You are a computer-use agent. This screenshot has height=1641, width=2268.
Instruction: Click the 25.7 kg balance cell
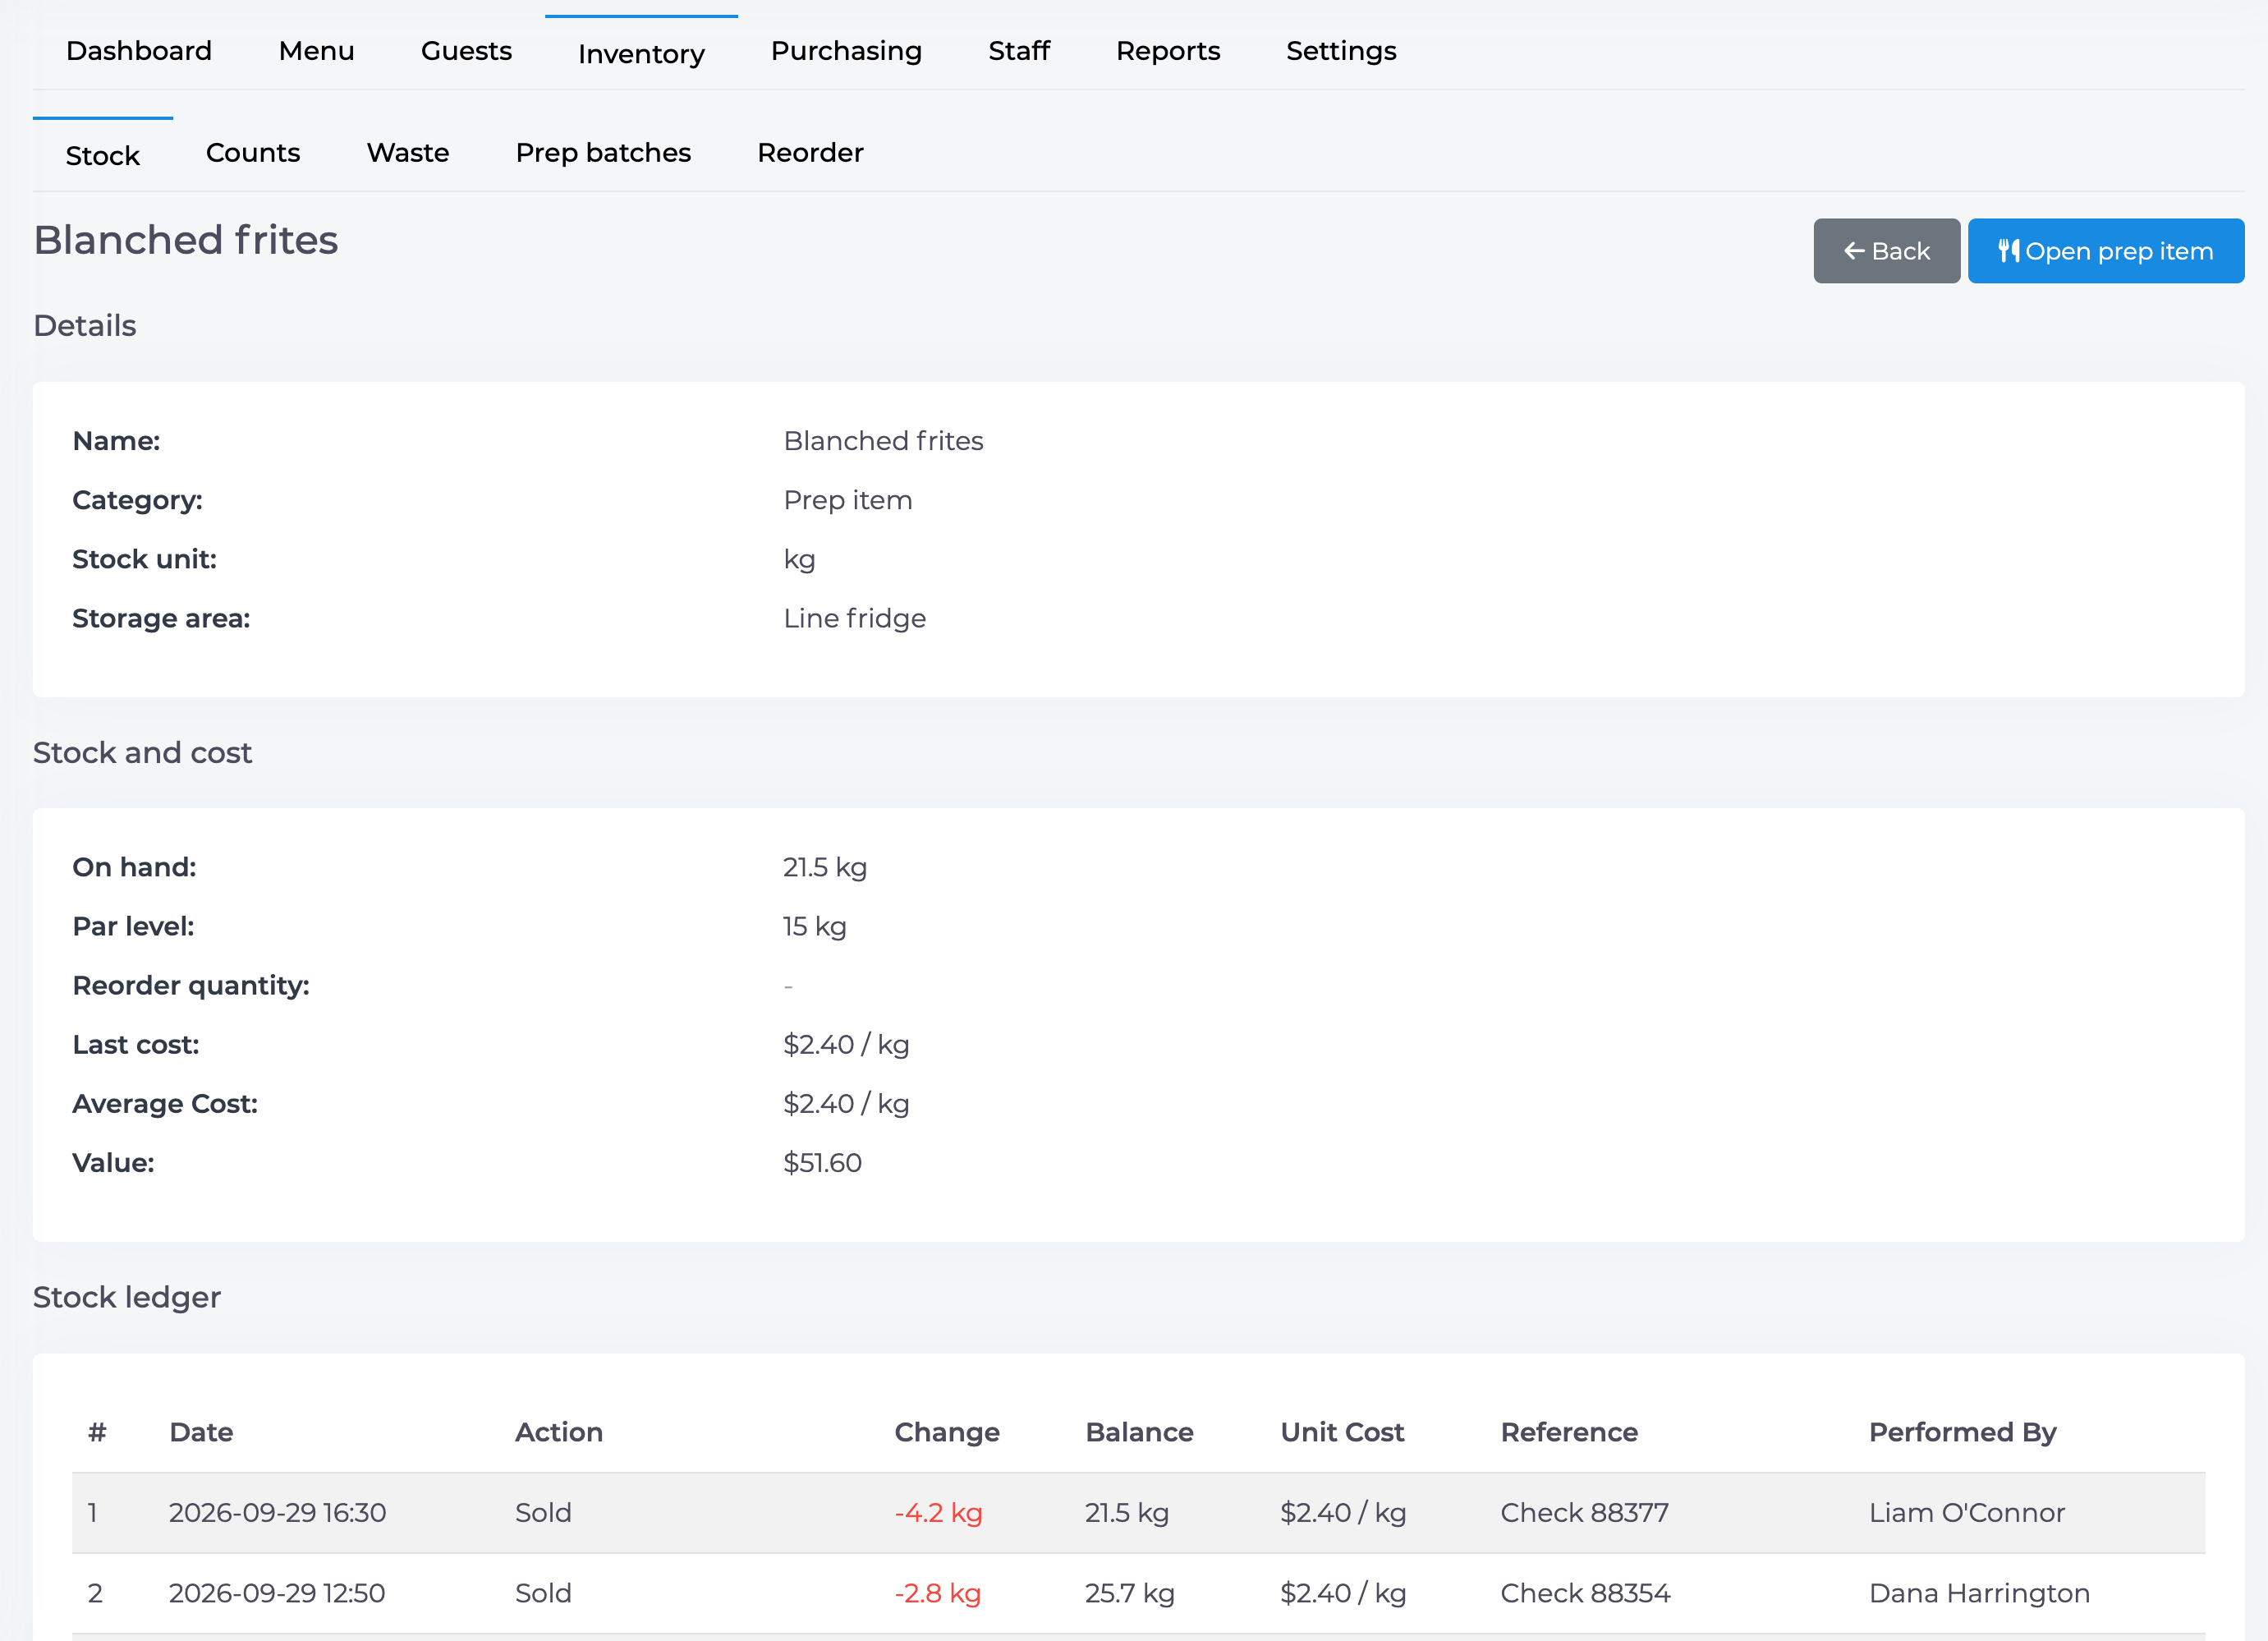pyautogui.click(x=1129, y=1594)
